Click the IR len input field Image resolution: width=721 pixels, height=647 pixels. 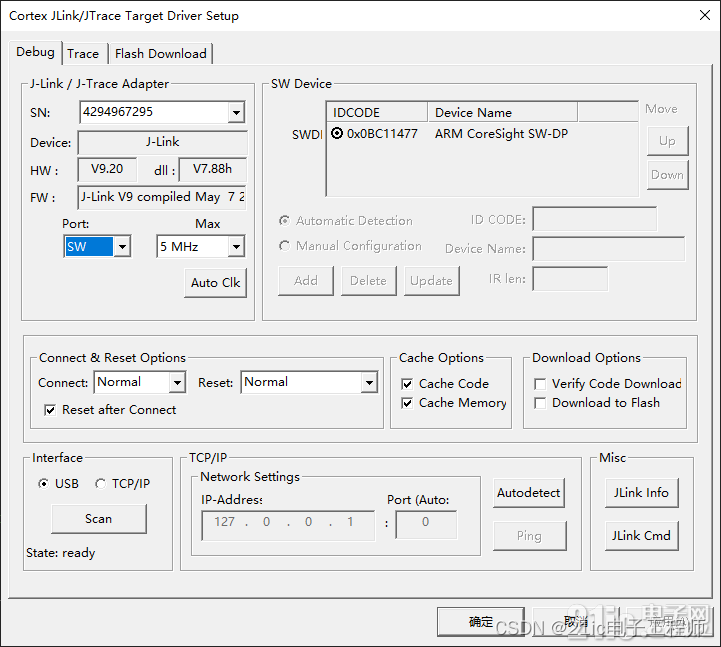tap(570, 279)
